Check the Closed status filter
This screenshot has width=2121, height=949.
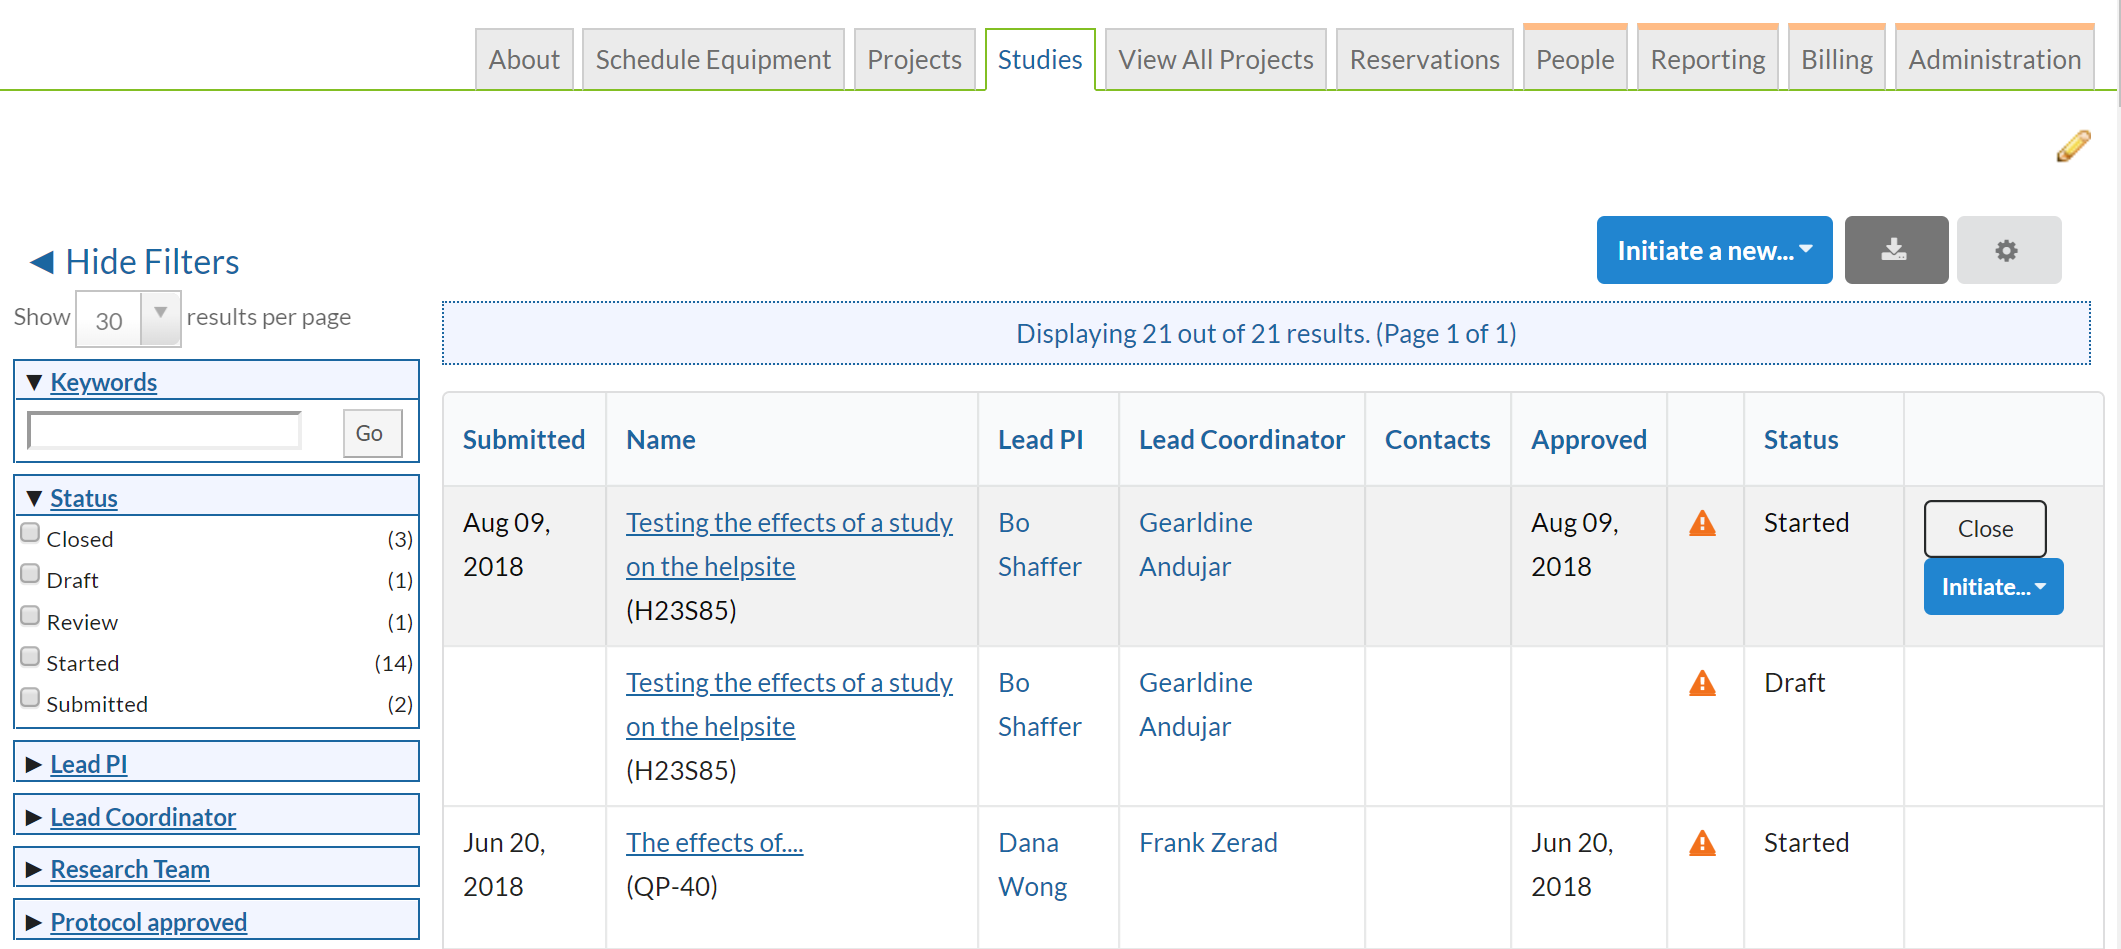click(31, 533)
